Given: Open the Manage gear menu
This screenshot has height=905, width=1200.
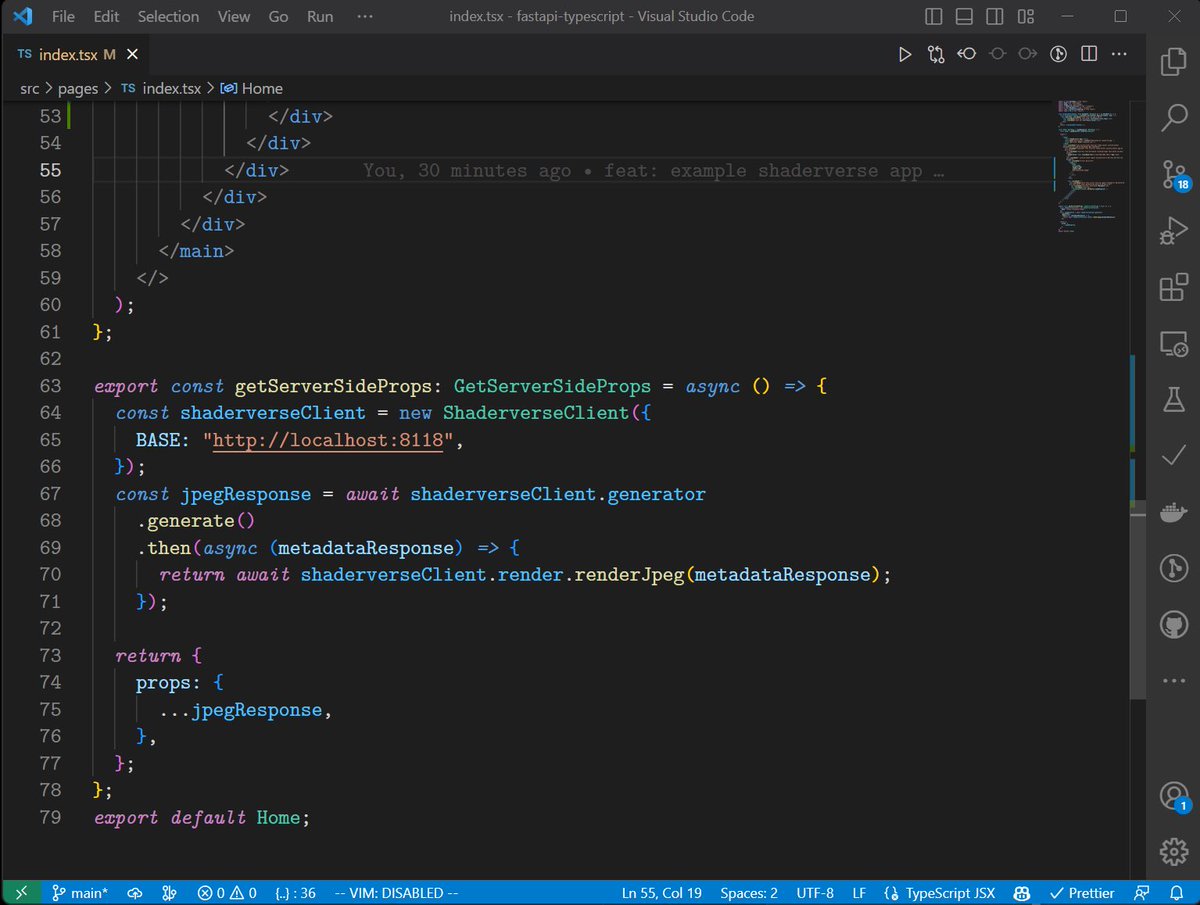Looking at the screenshot, I should click(1173, 851).
